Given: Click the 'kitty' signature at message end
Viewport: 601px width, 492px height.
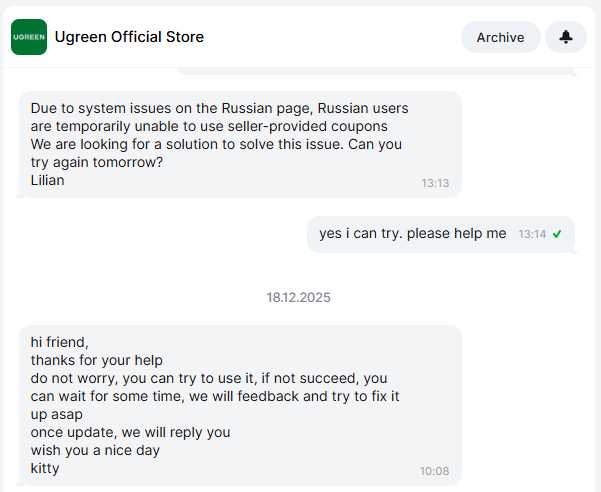Looking at the screenshot, I should tap(45, 468).
